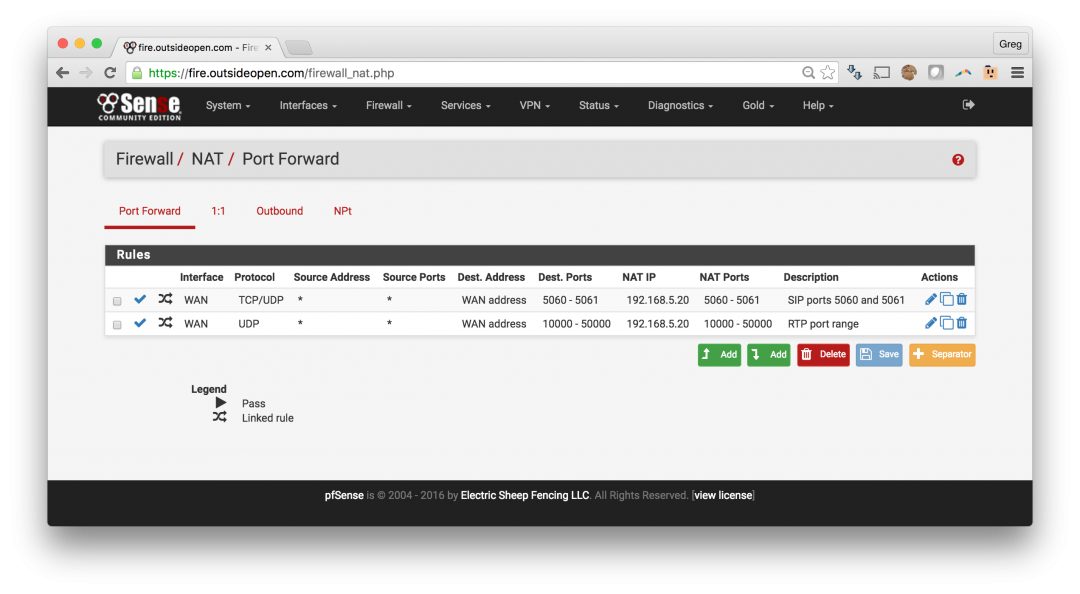Click the orange Separator button

[942, 355]
